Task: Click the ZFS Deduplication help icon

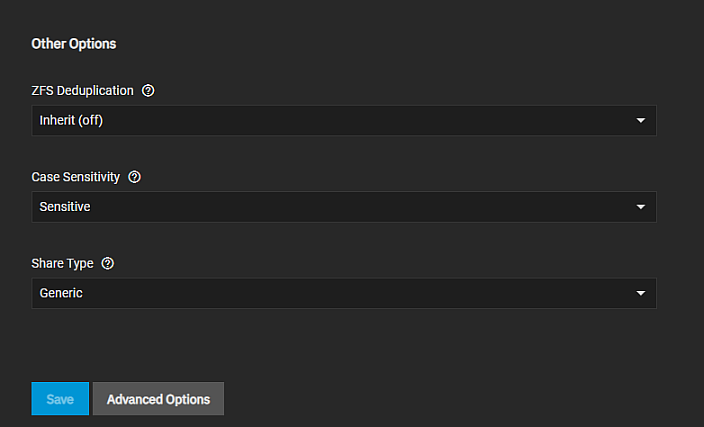Action: pyautogui.click(x=148, y=90)
